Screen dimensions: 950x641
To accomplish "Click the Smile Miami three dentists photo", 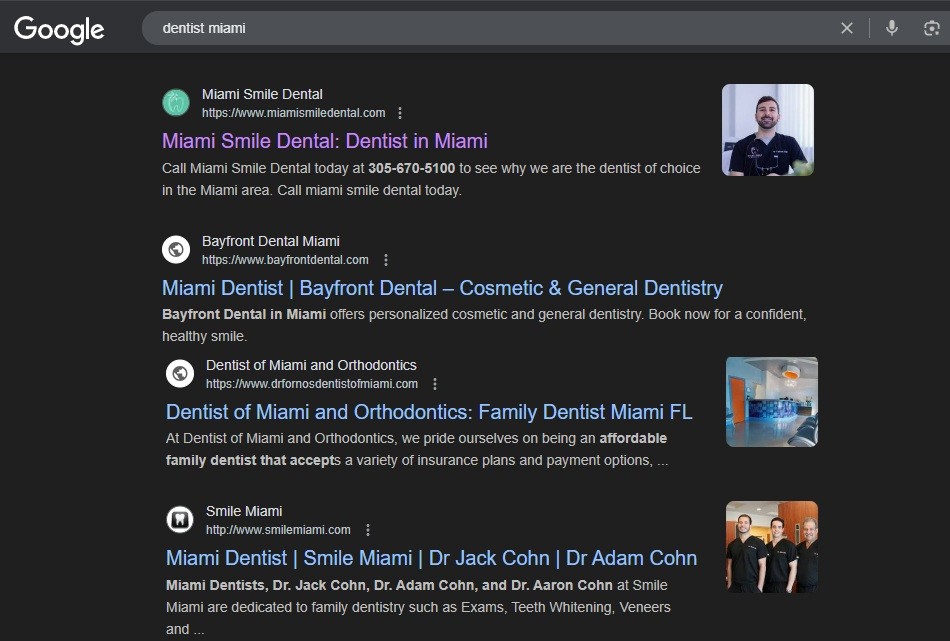I will click(772, 546).
